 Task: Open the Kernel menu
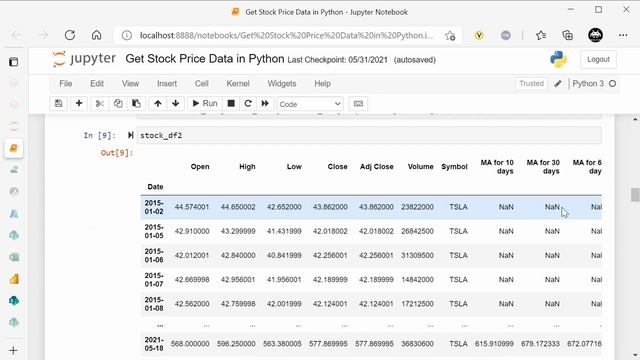tap(238, 84)
